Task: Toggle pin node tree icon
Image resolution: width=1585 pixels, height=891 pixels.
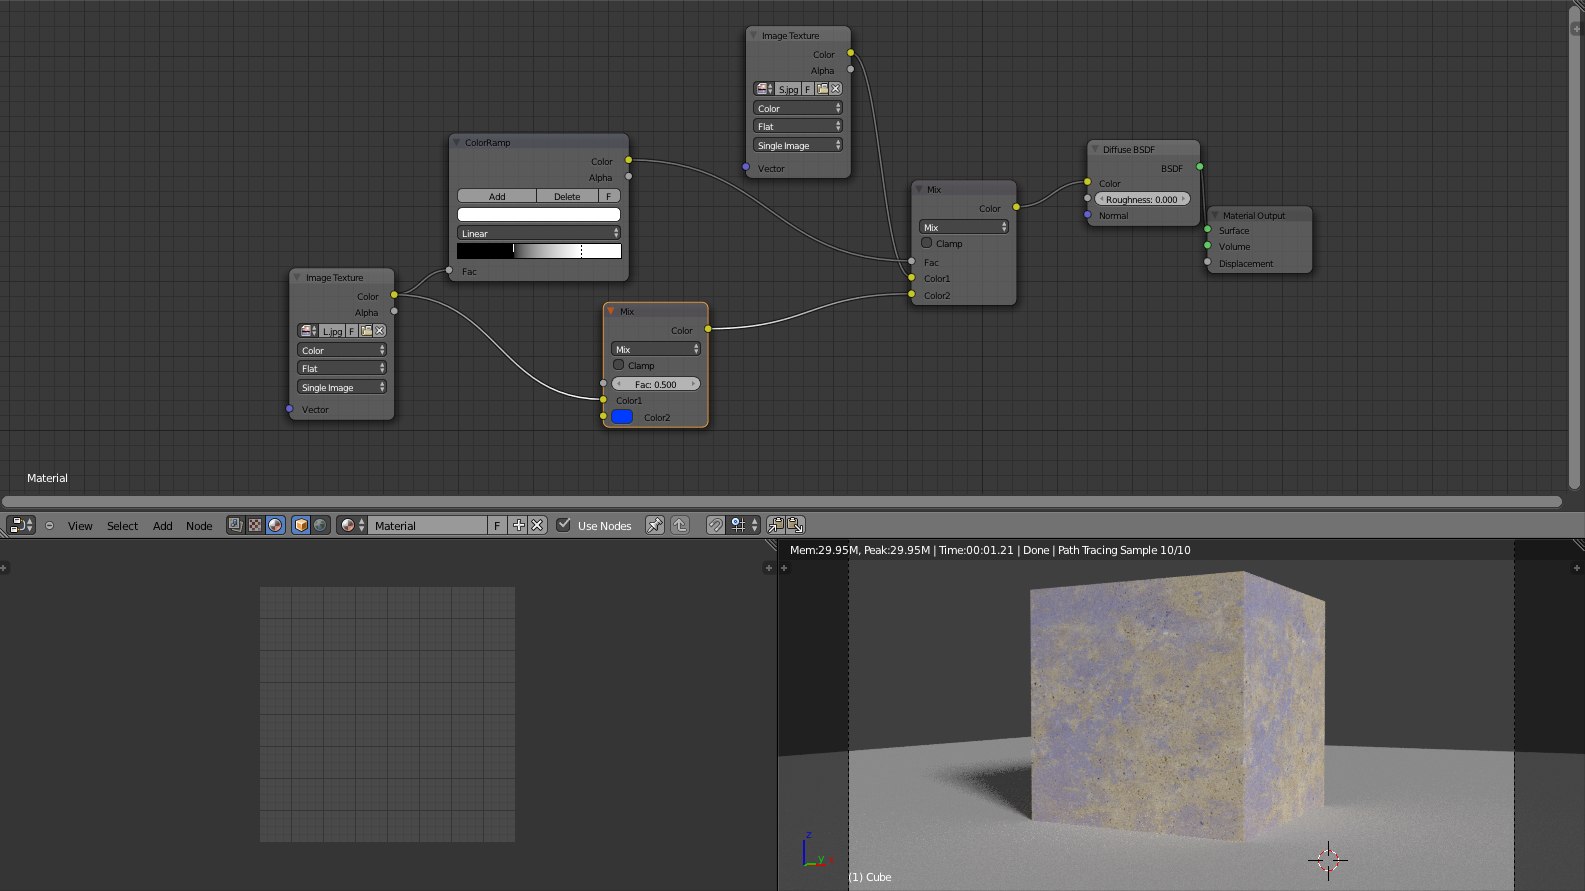Action: (654, 525)
